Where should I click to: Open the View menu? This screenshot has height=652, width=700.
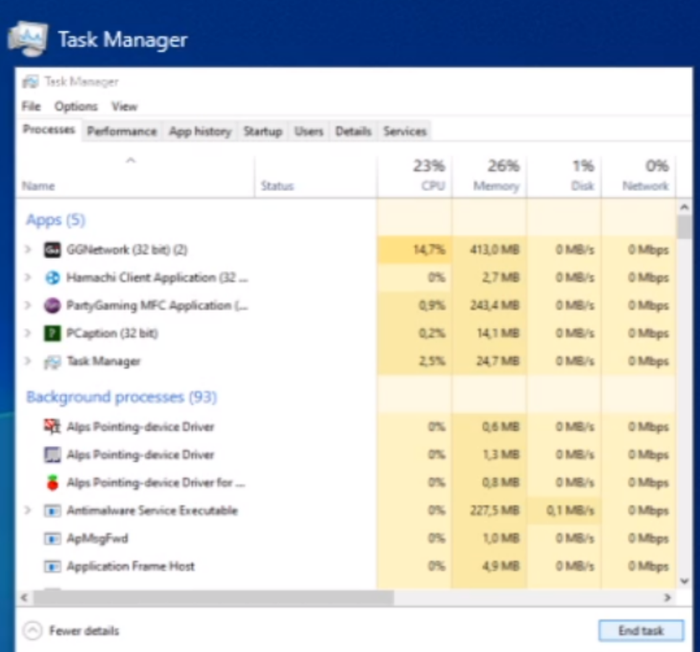[125, 106]
